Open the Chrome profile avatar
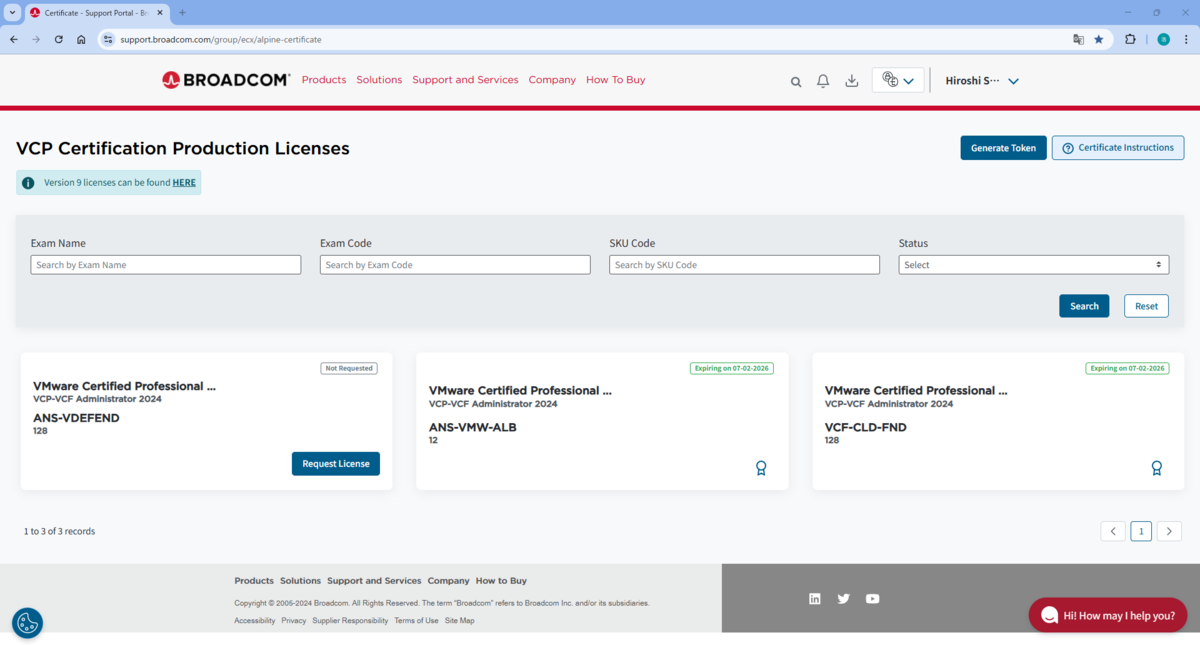 click(x=1163, y=39)
